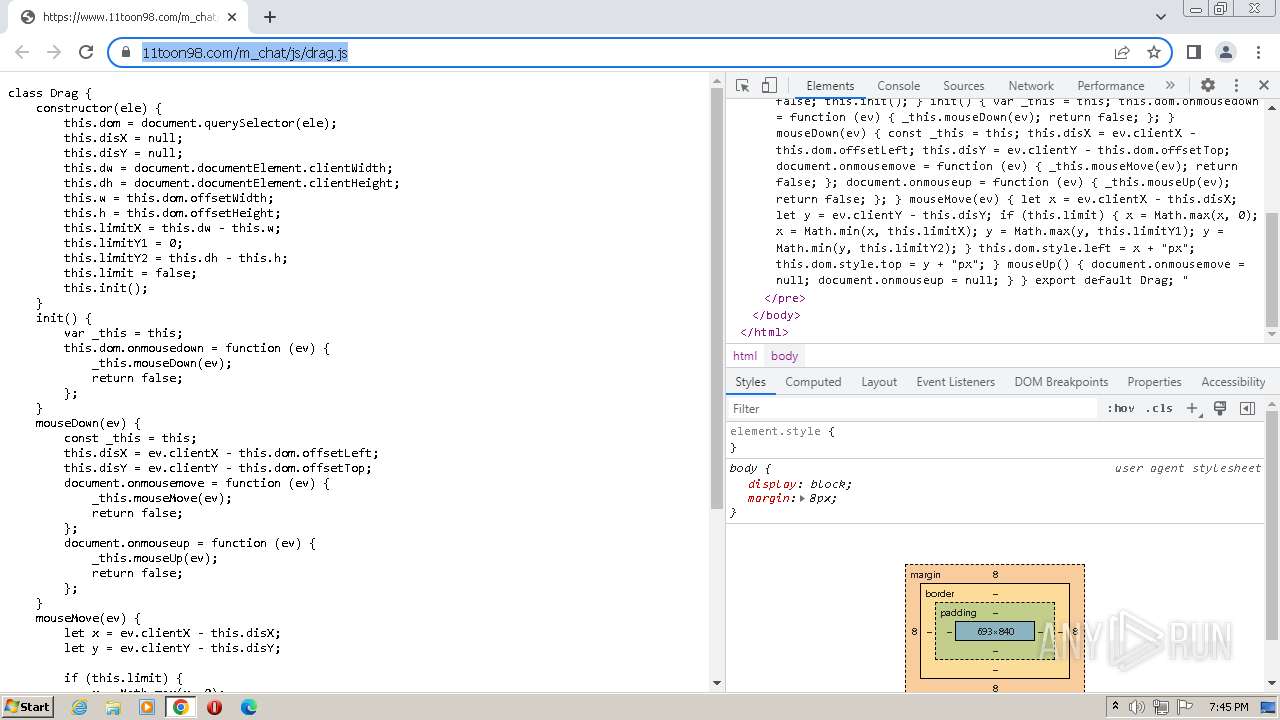
Task: Switch to the Console tab
Action: click(898, 86)
